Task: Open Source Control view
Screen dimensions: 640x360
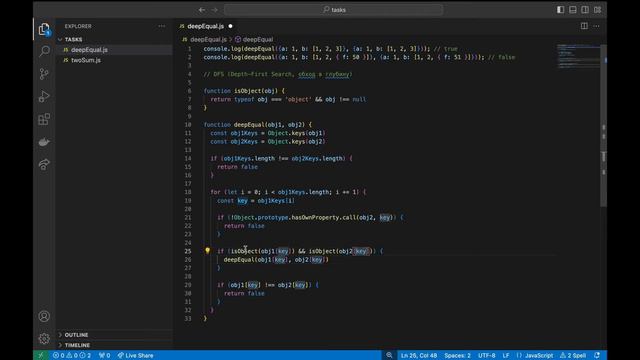Action: click(x=44, y=73)
